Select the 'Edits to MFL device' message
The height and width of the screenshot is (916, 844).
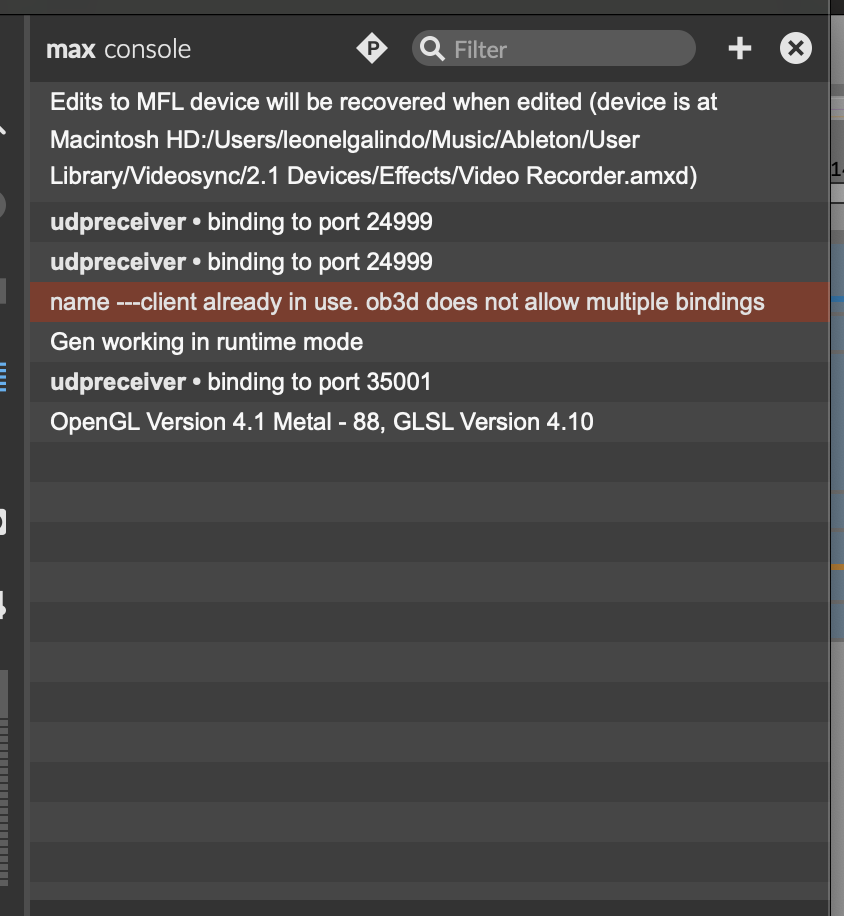pos(400,139)
